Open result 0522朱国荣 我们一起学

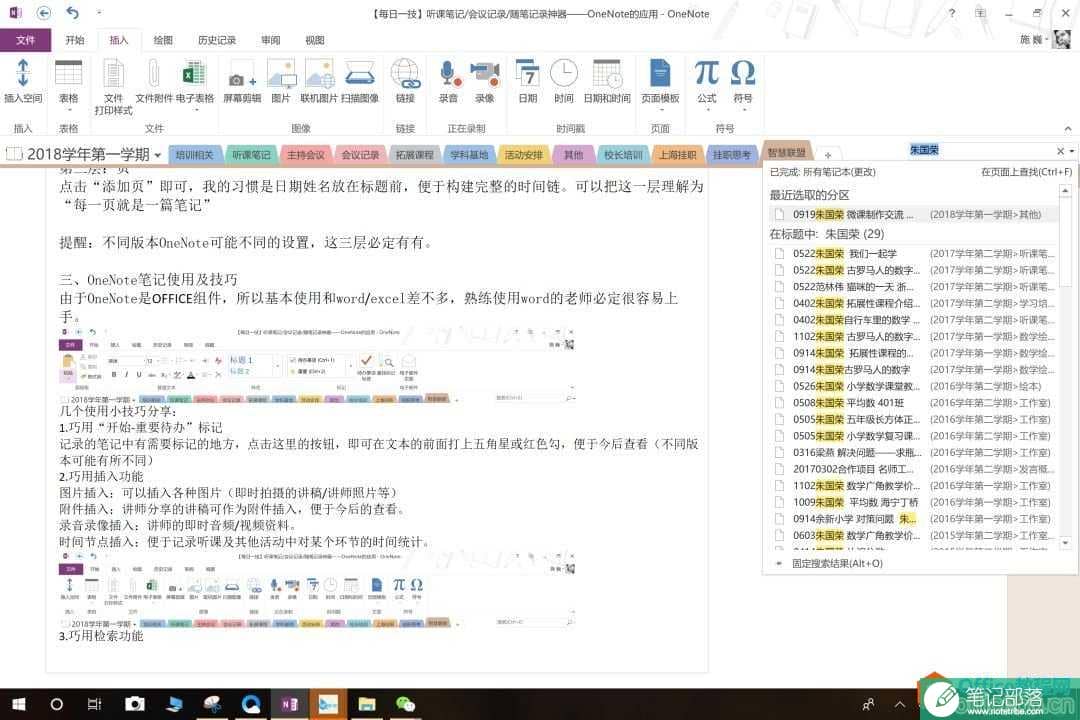point(915,254)
